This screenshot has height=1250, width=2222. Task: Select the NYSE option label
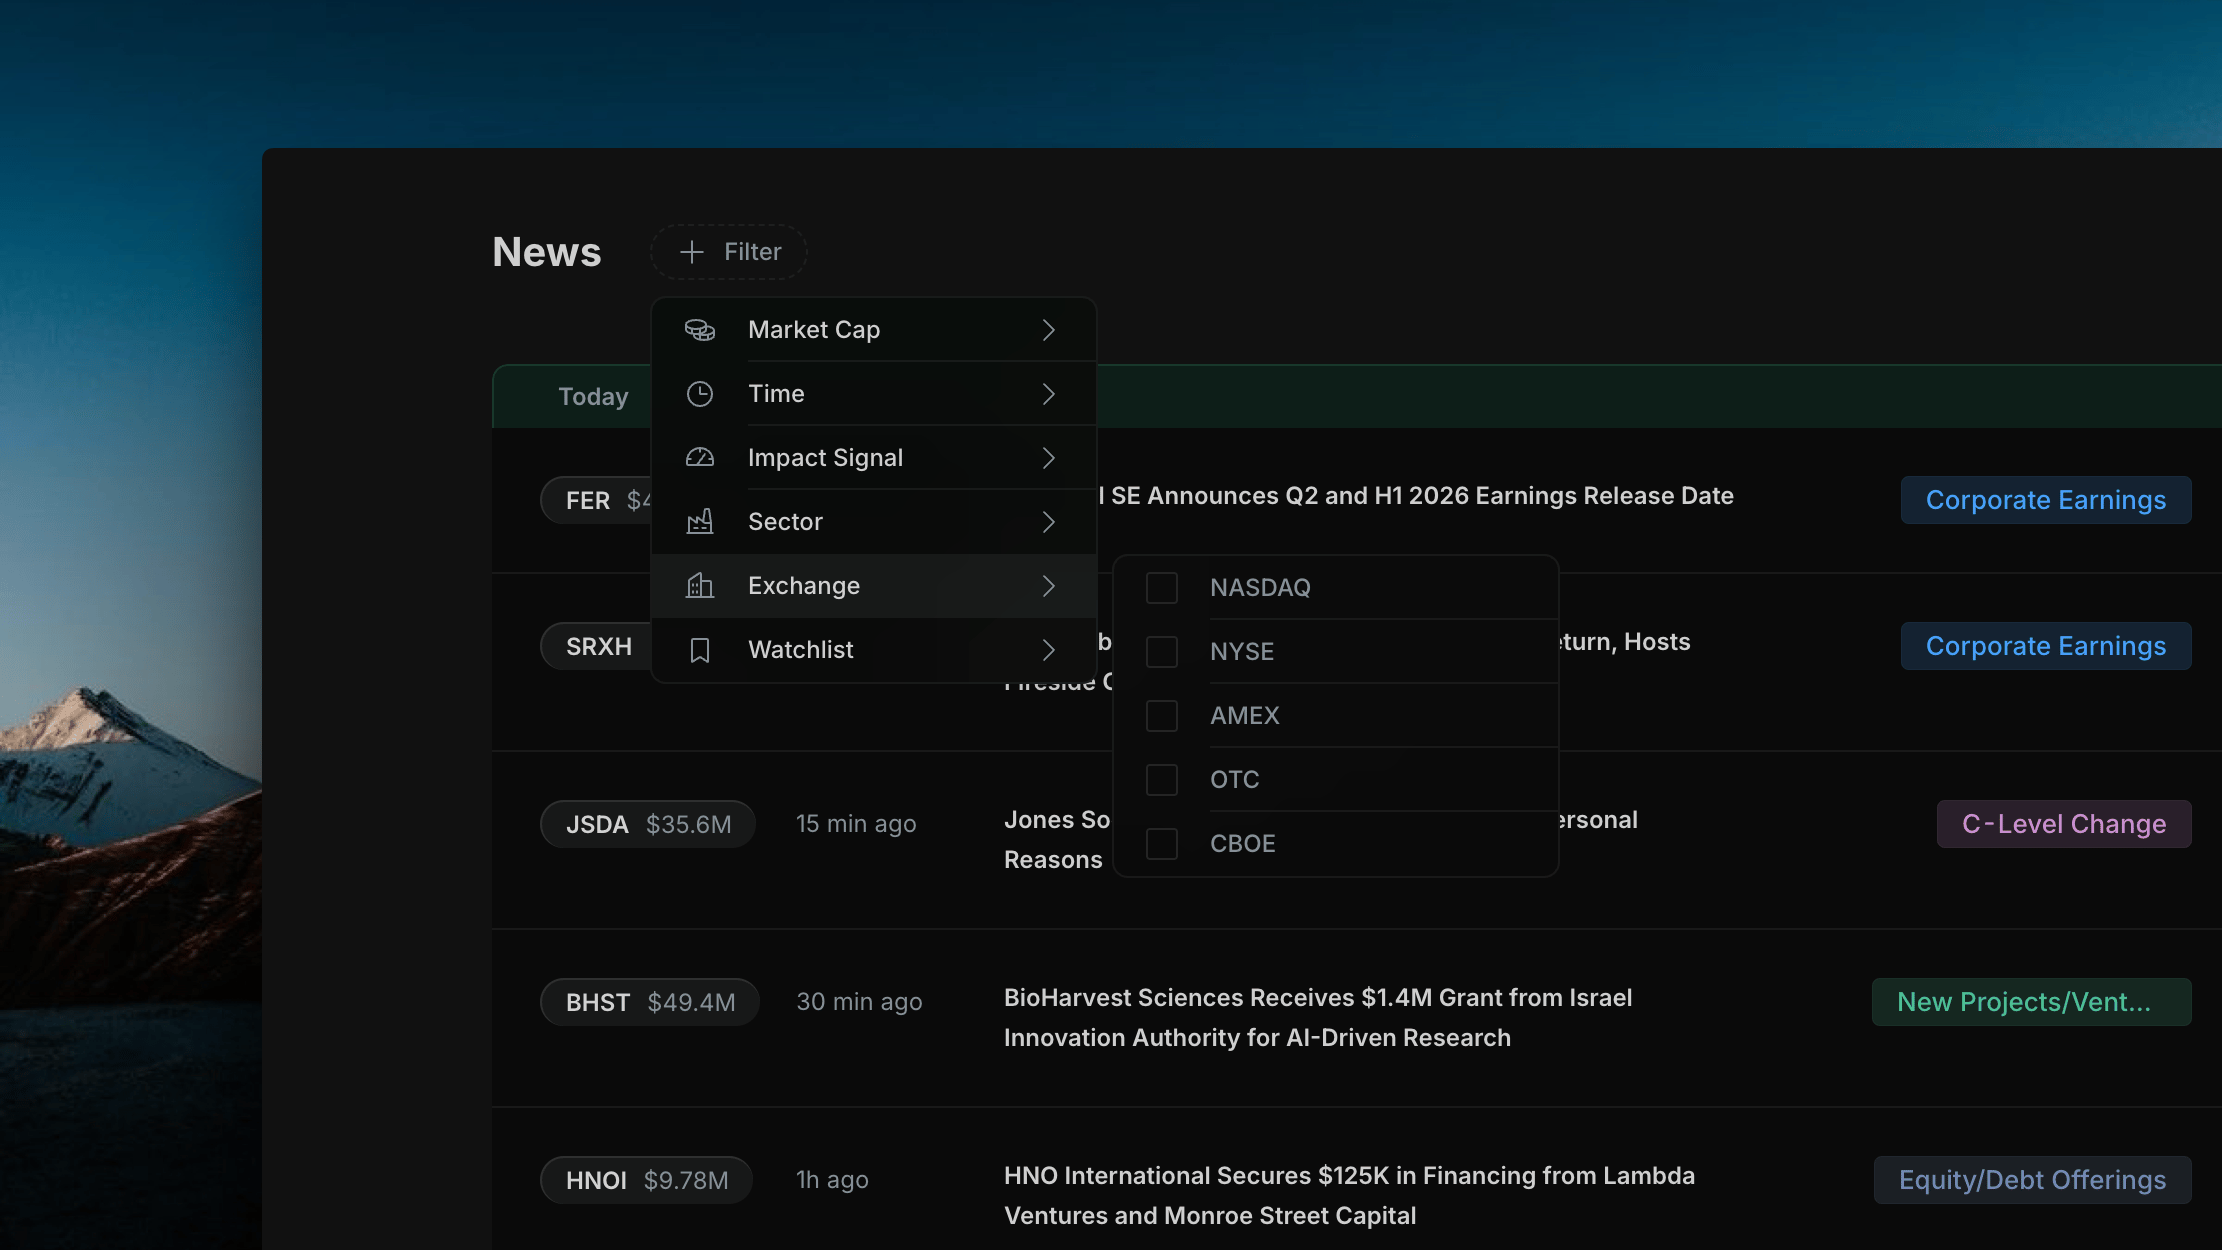(1242, 652)
